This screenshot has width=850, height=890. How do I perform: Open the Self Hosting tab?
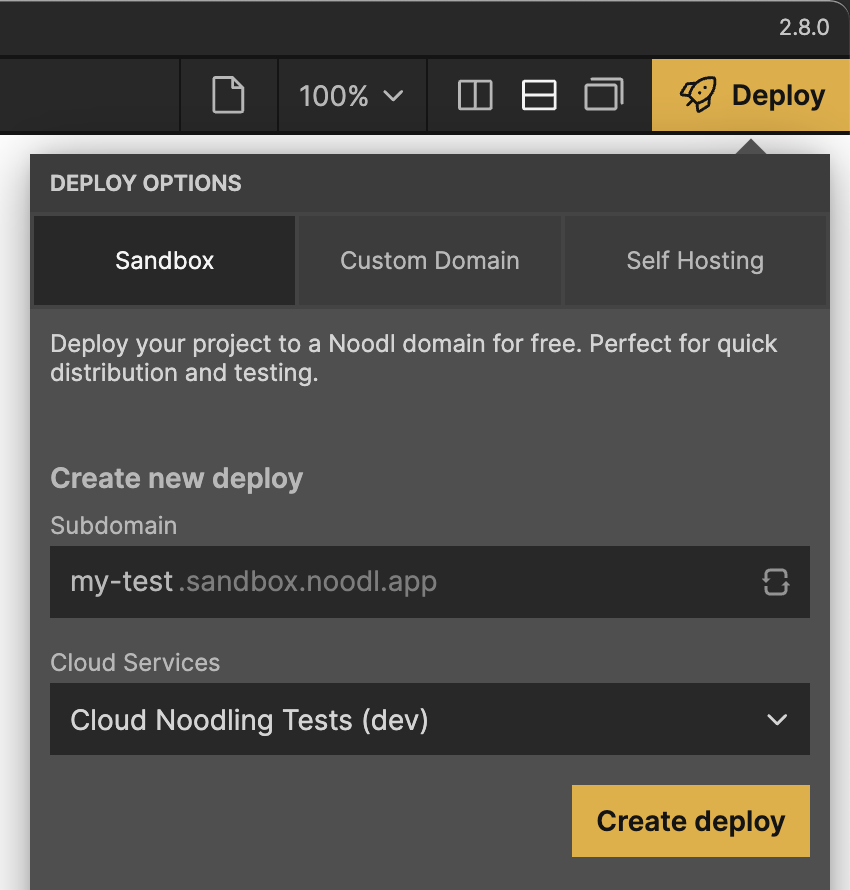695,261
